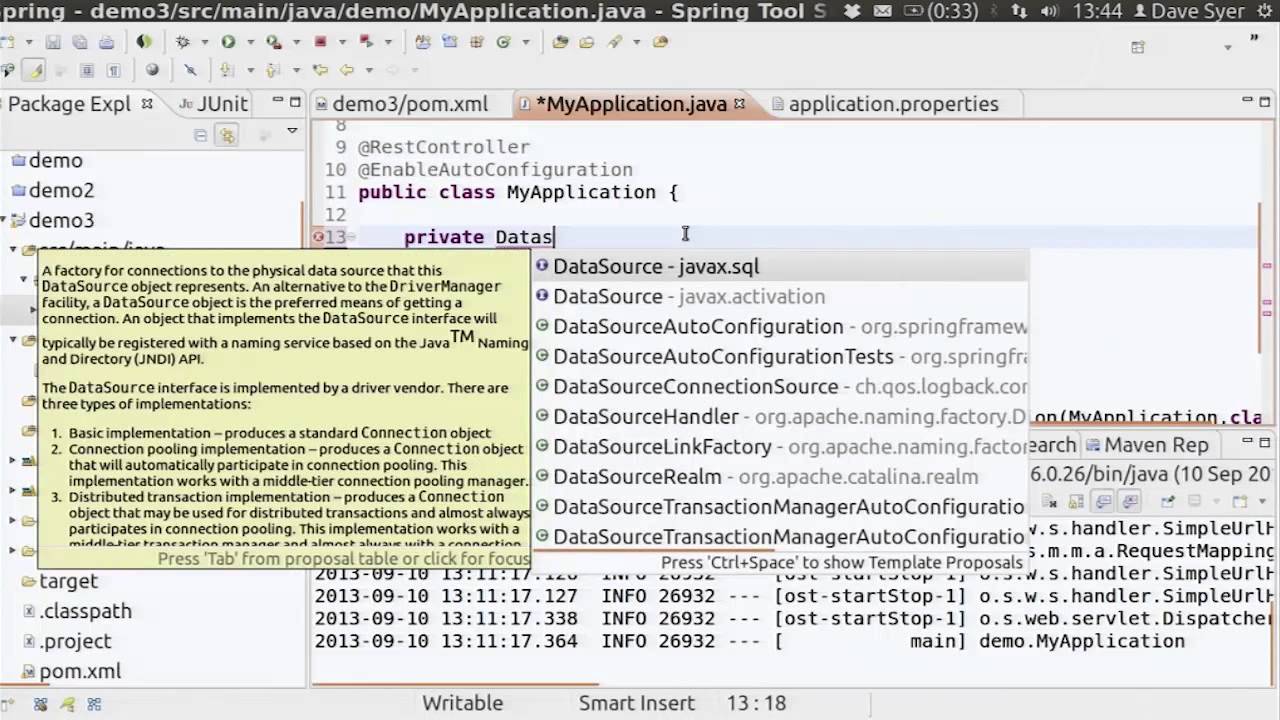Screen dimensions: 1280x720
Task: Open the Run button dropdown arrow
Action: 250,43
